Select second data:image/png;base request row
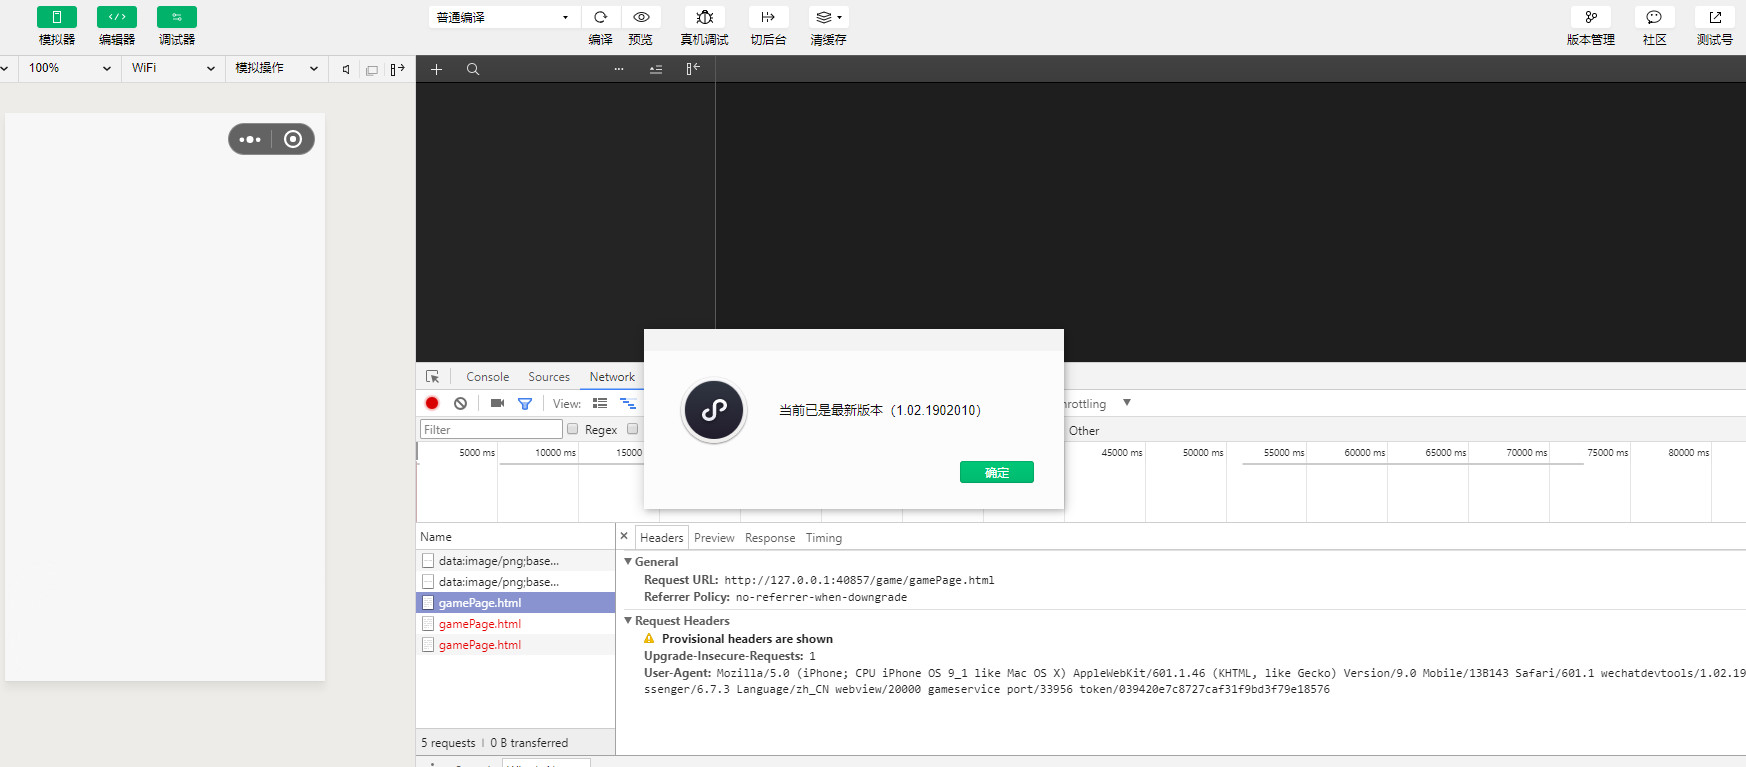This screenshot has height=767, width=1746. pos(516,582)
